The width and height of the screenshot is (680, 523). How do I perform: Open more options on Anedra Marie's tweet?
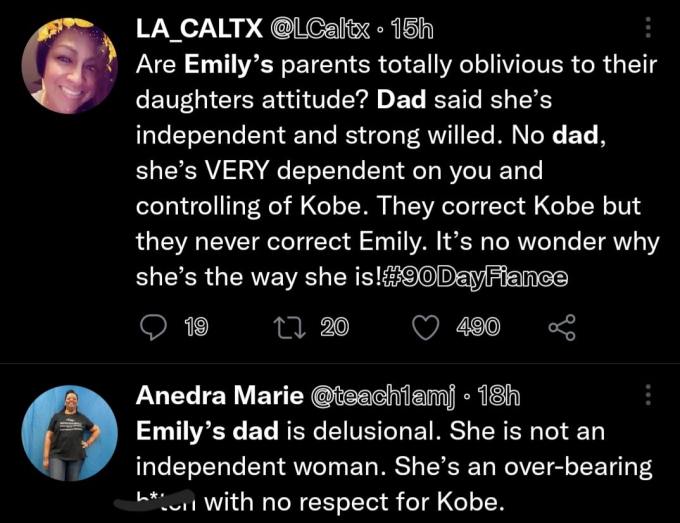[648, 395]
